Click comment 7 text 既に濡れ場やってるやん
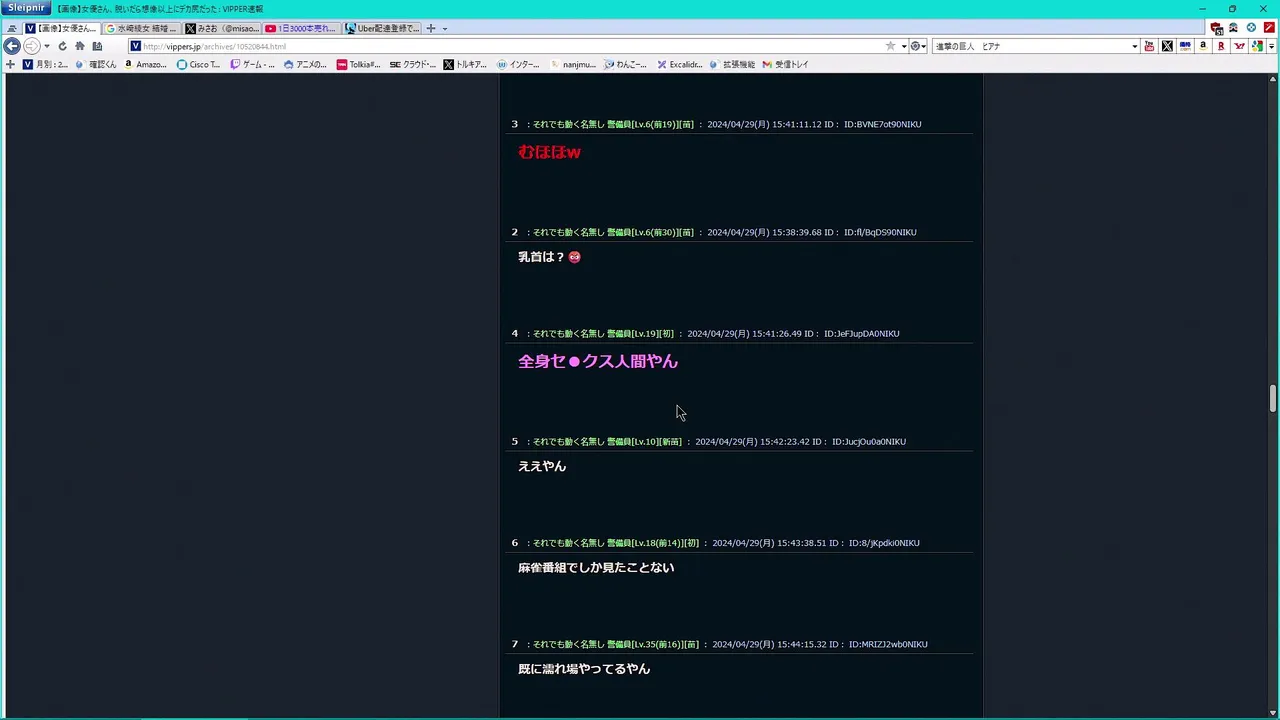Image resolution: width=1280 pixels, height=720 pixels. click(x=584, y=669)
